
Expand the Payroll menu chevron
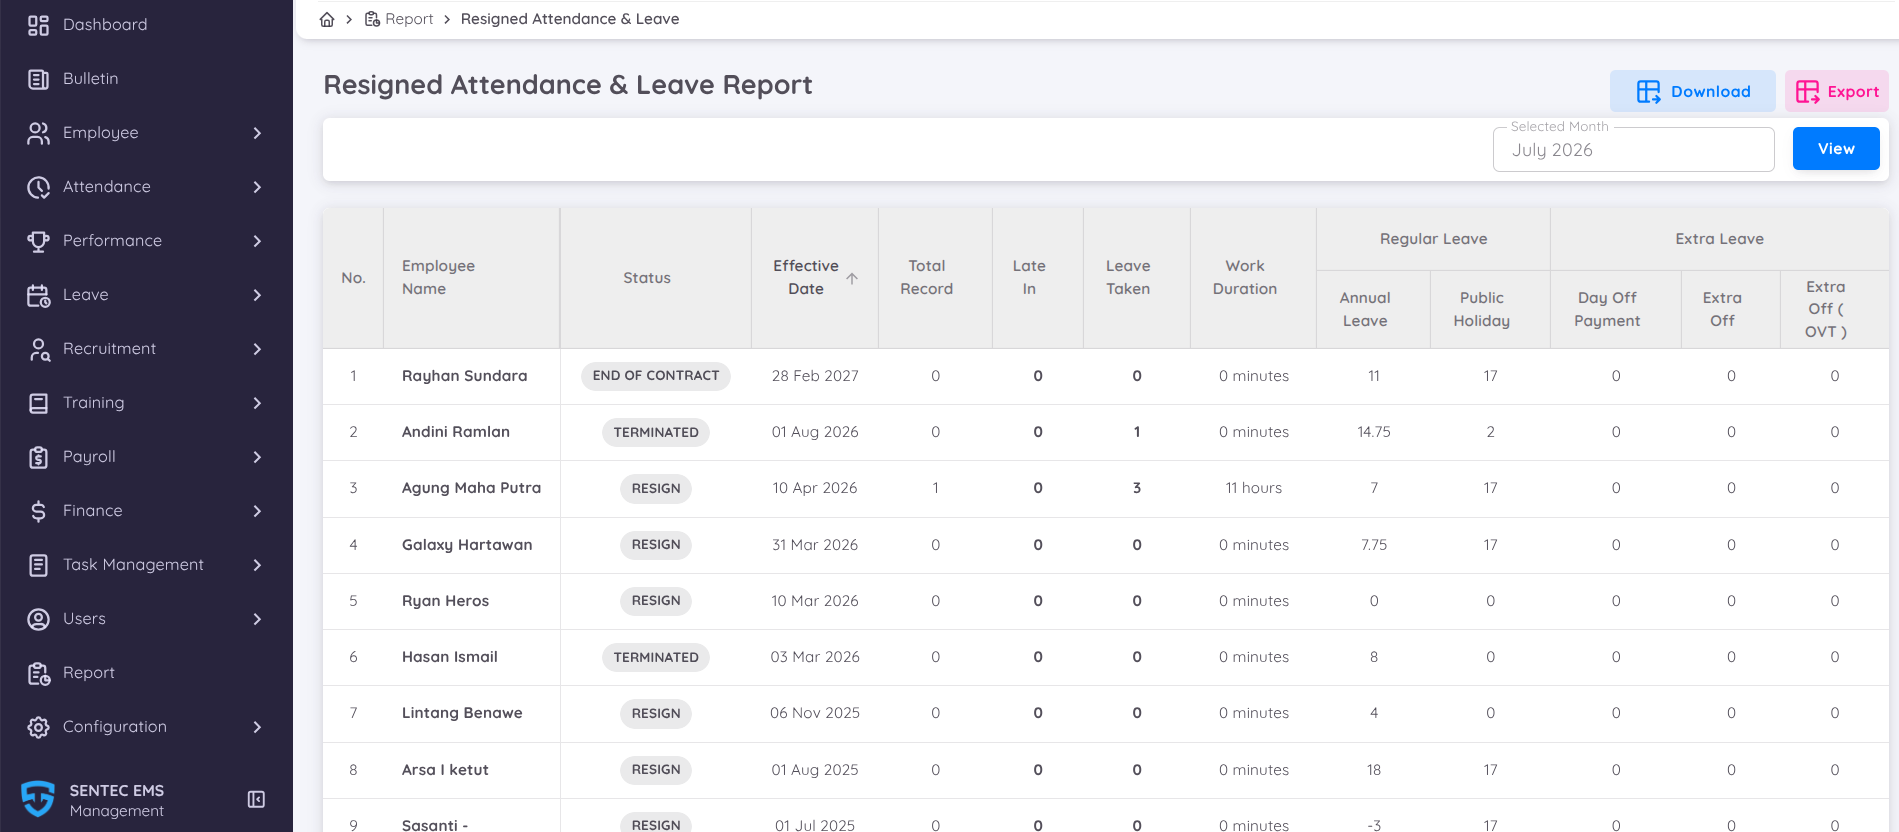pyautogui.click(x=257, y=457)
